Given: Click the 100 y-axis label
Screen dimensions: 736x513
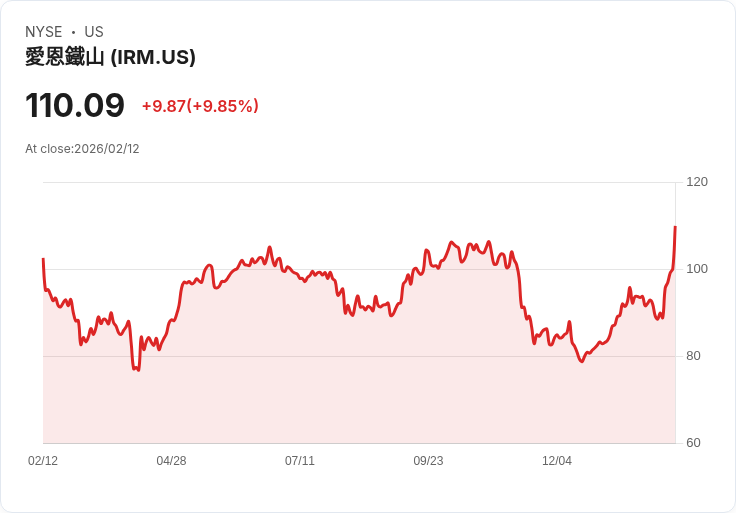Looking at the screenshot, I should click(x=697, y=269).
